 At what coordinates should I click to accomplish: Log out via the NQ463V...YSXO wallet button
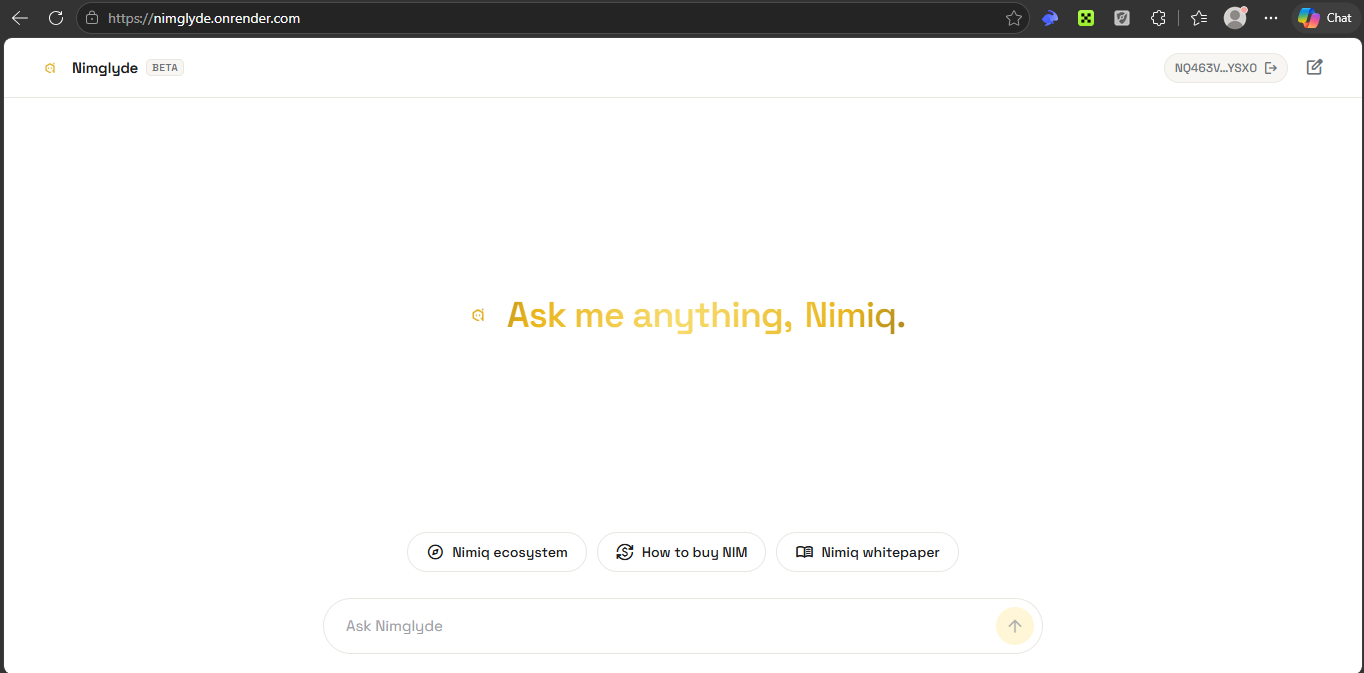point(1226,68)
